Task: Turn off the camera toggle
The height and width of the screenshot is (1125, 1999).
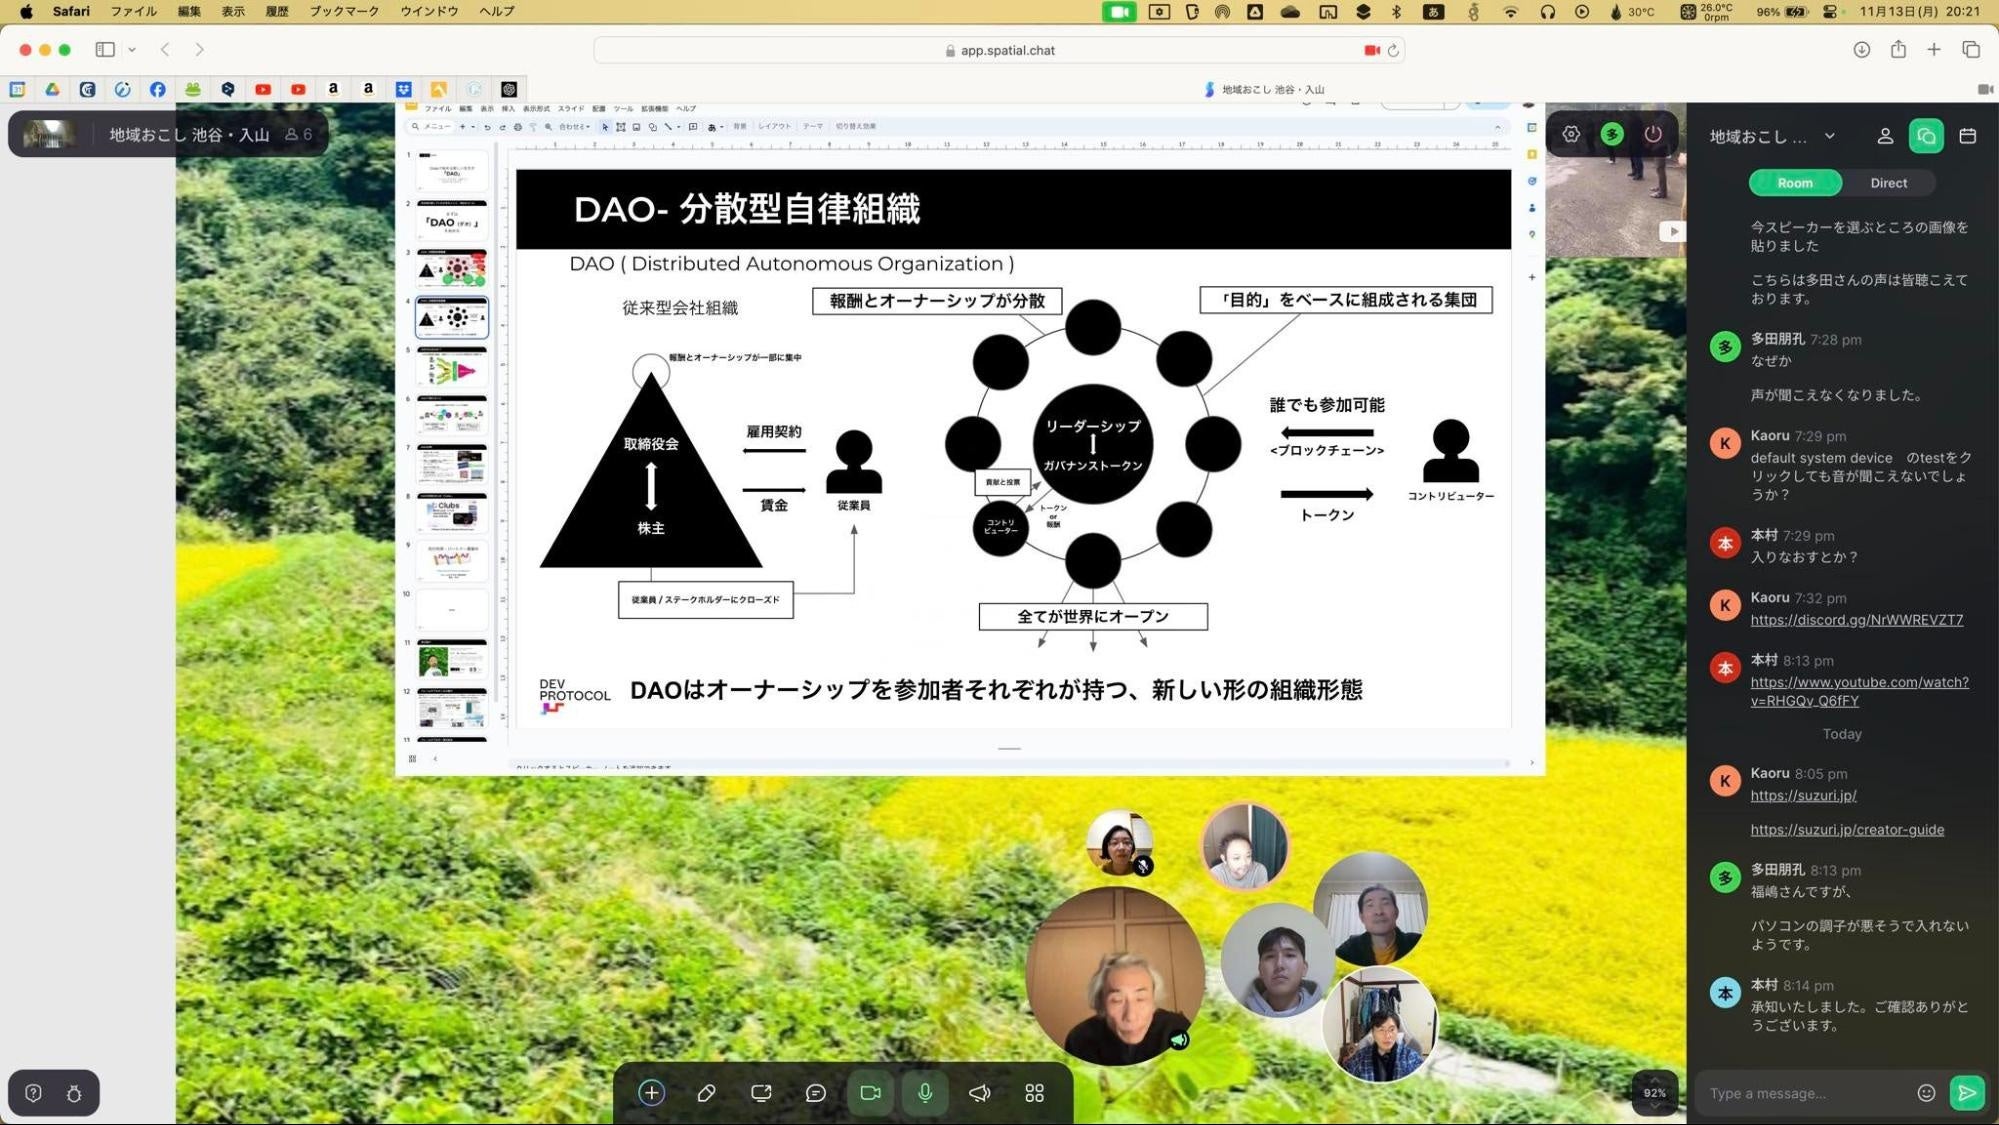Action: pos(870,1093)
